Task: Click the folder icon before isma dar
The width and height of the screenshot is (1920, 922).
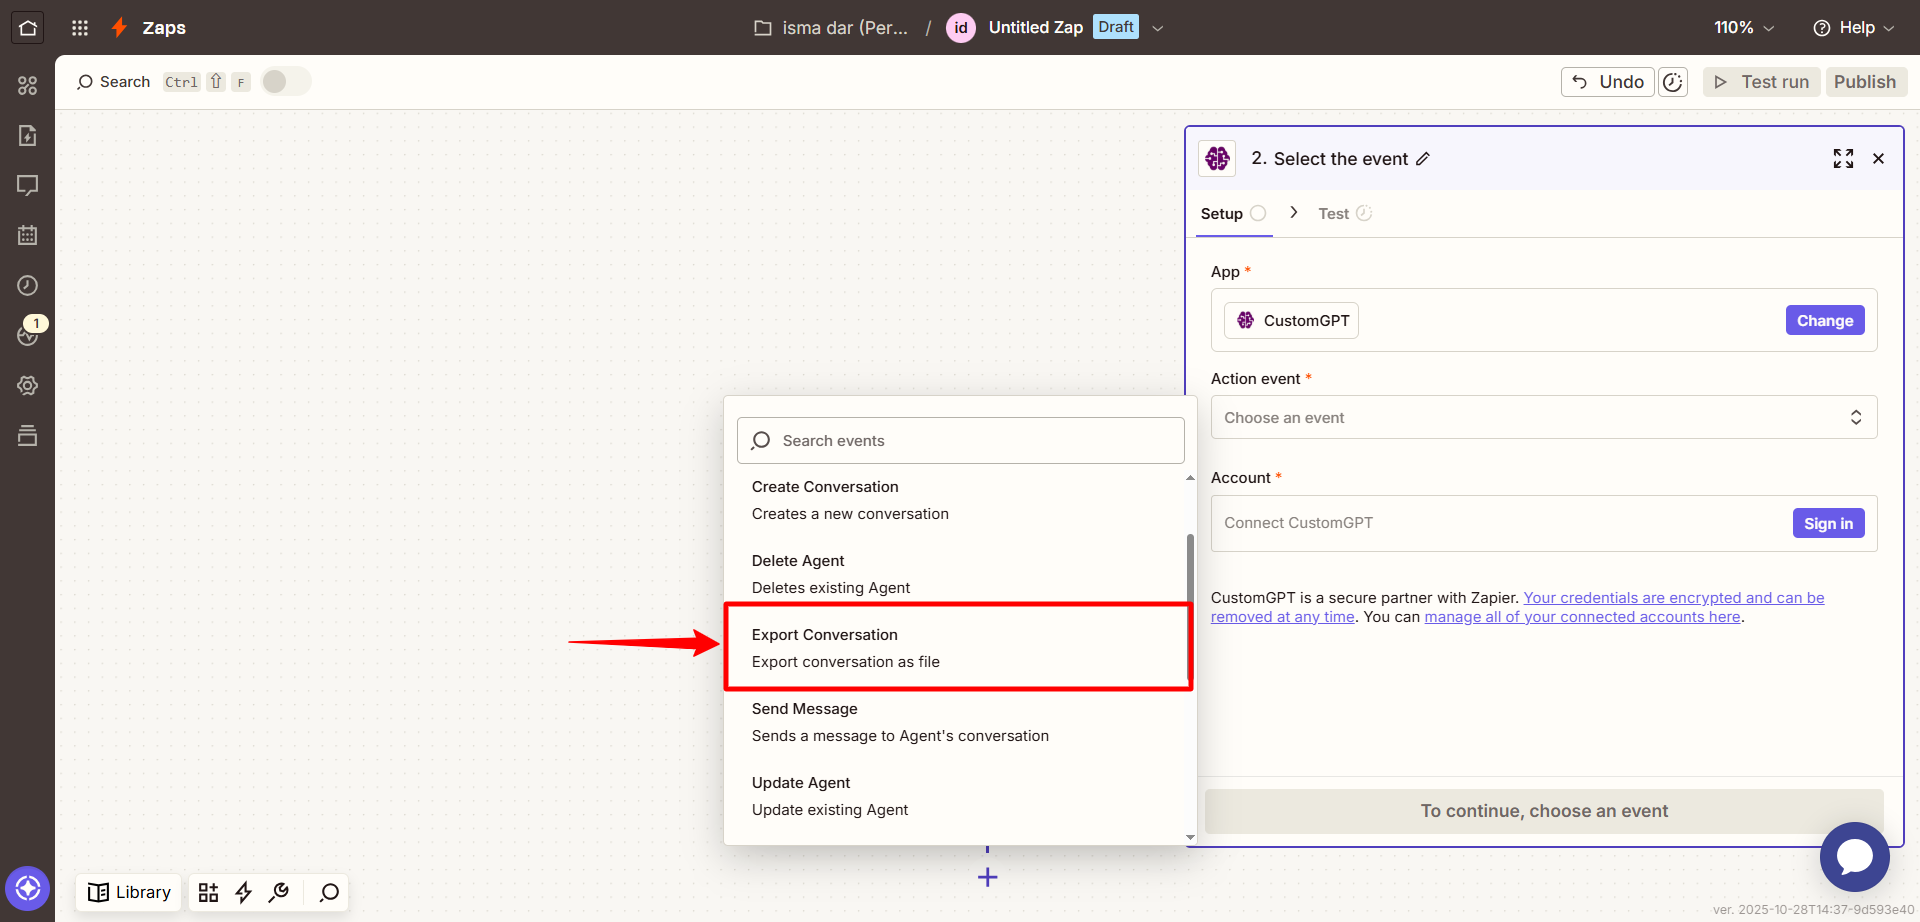Action: (763, 28)
